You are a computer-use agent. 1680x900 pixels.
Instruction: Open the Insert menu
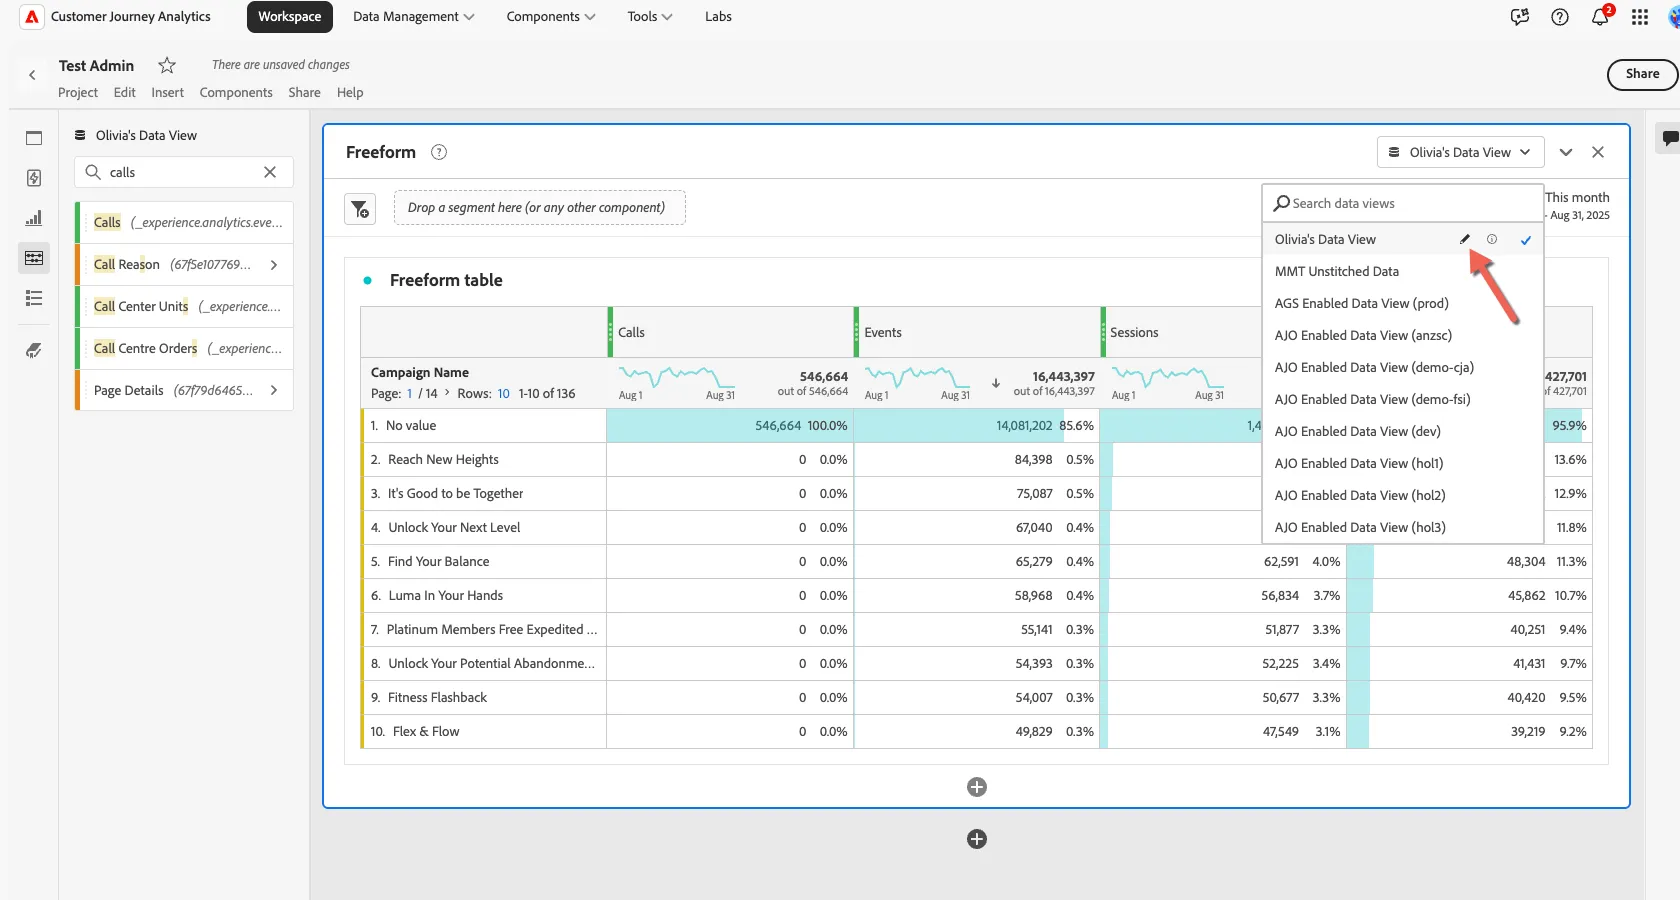coord(167,93)
